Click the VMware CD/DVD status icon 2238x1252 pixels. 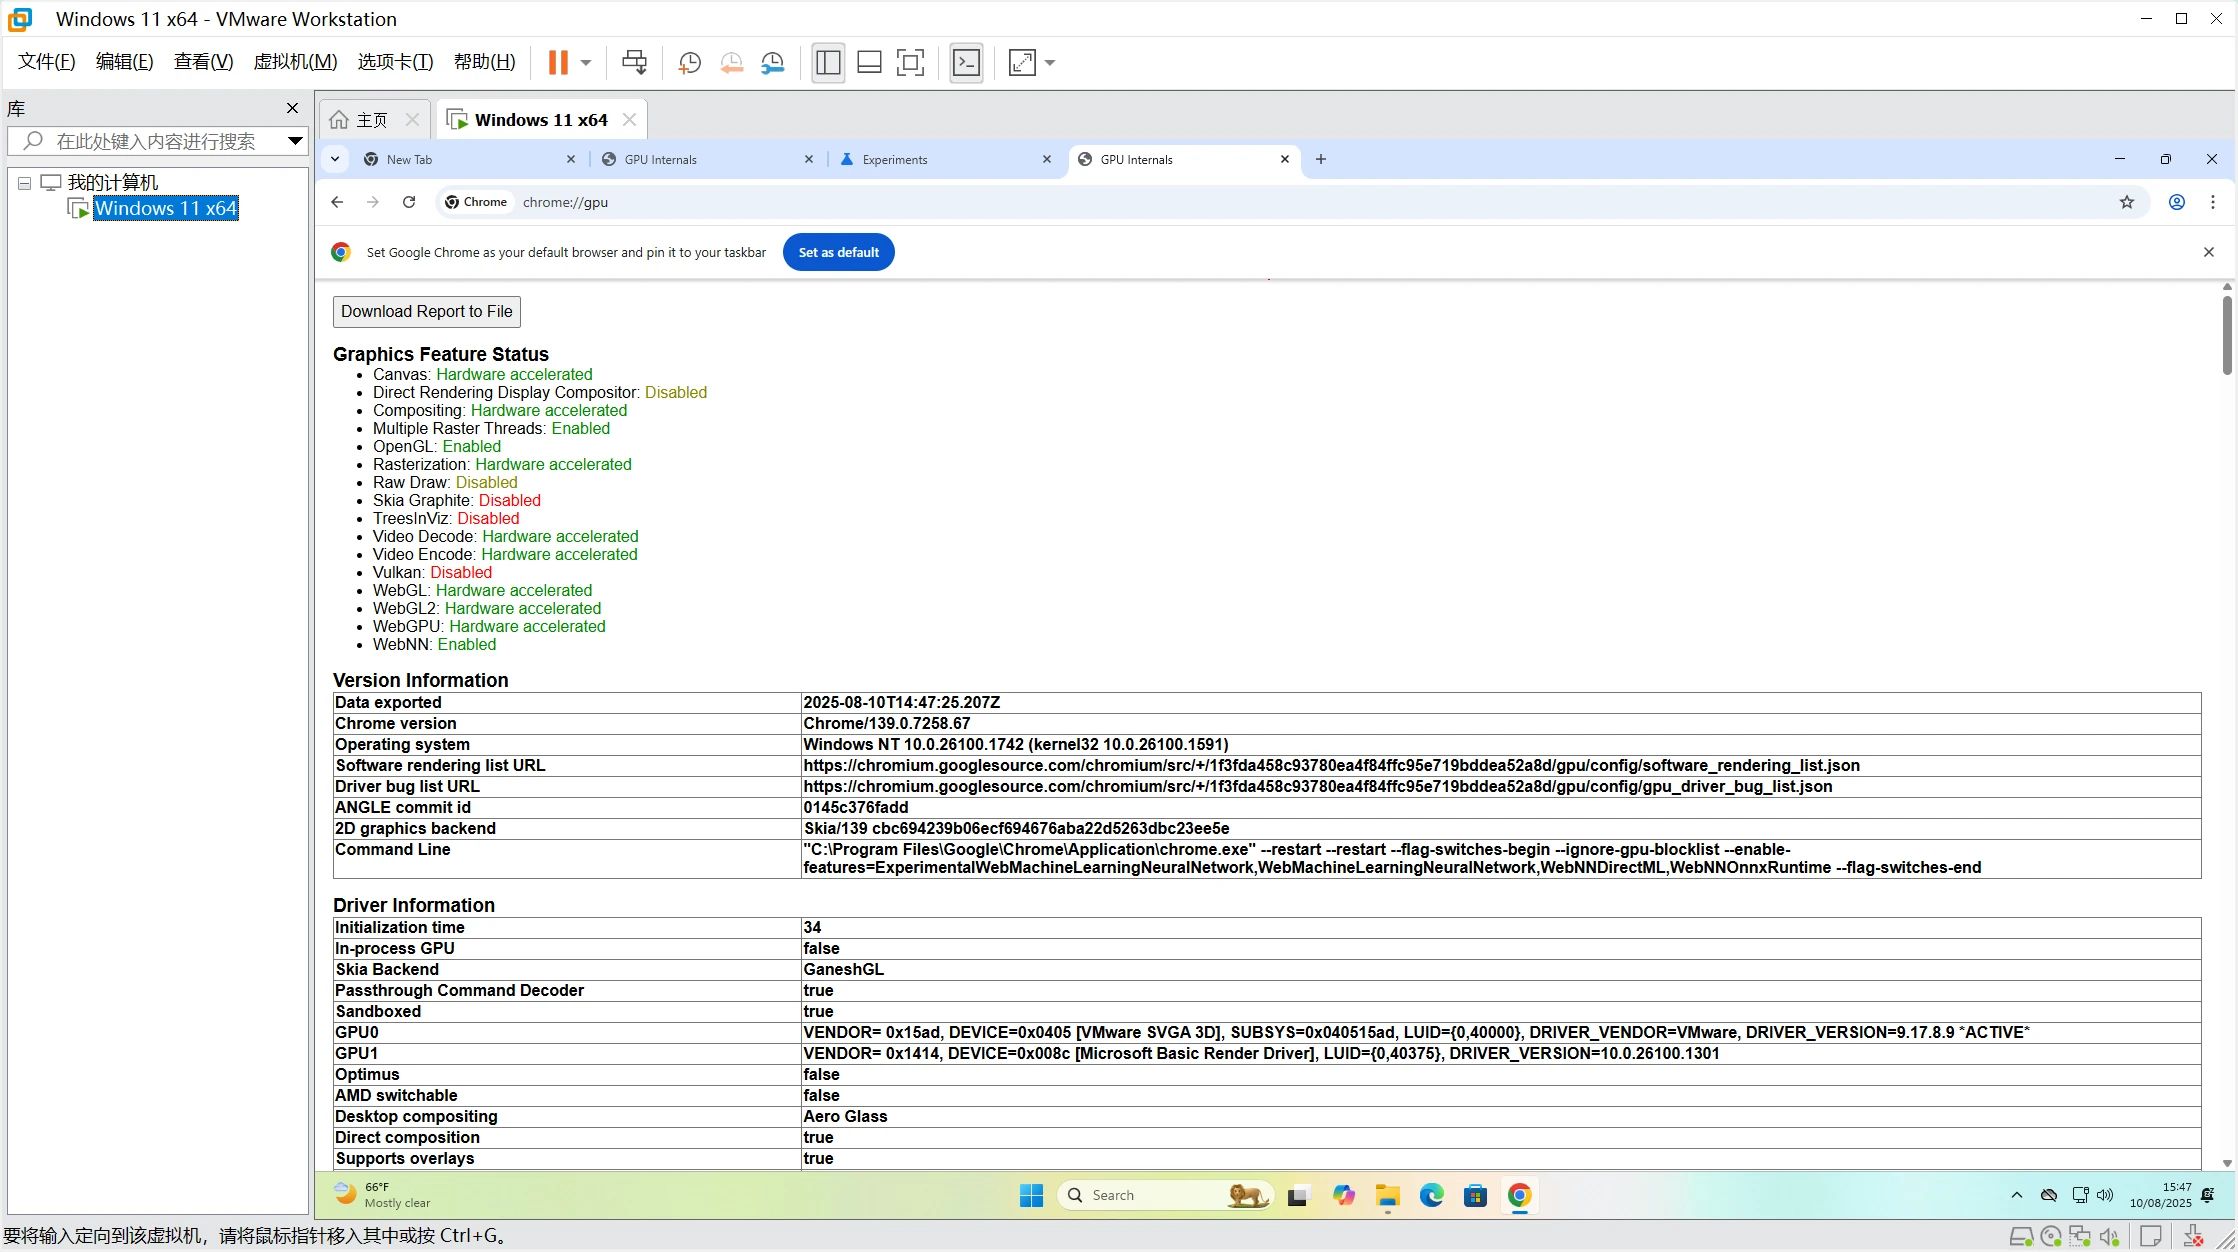tap(2051, 1237)
